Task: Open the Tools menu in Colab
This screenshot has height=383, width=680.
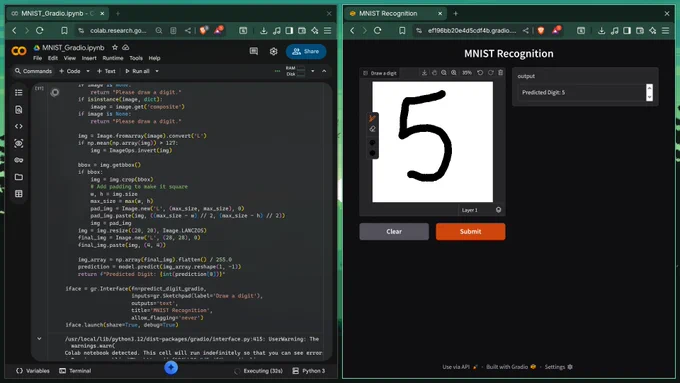Action: tap(136, 58)
